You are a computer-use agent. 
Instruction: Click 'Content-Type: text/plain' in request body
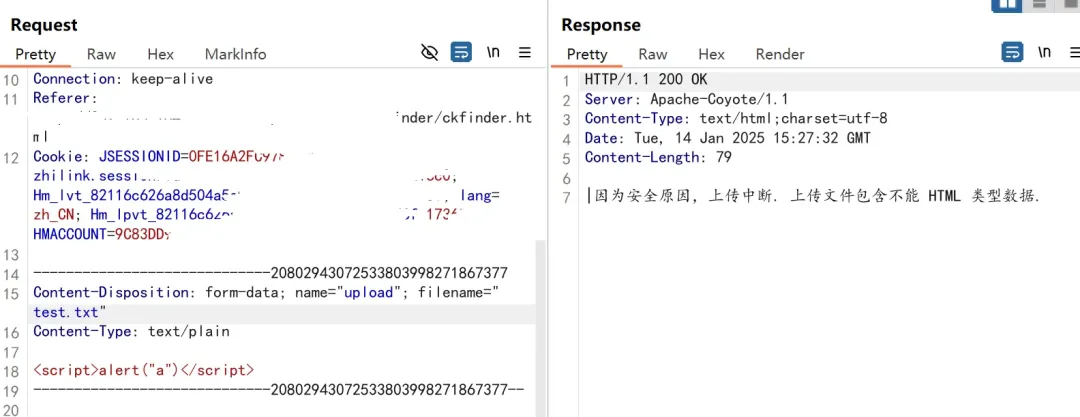(x=132, y=332)
